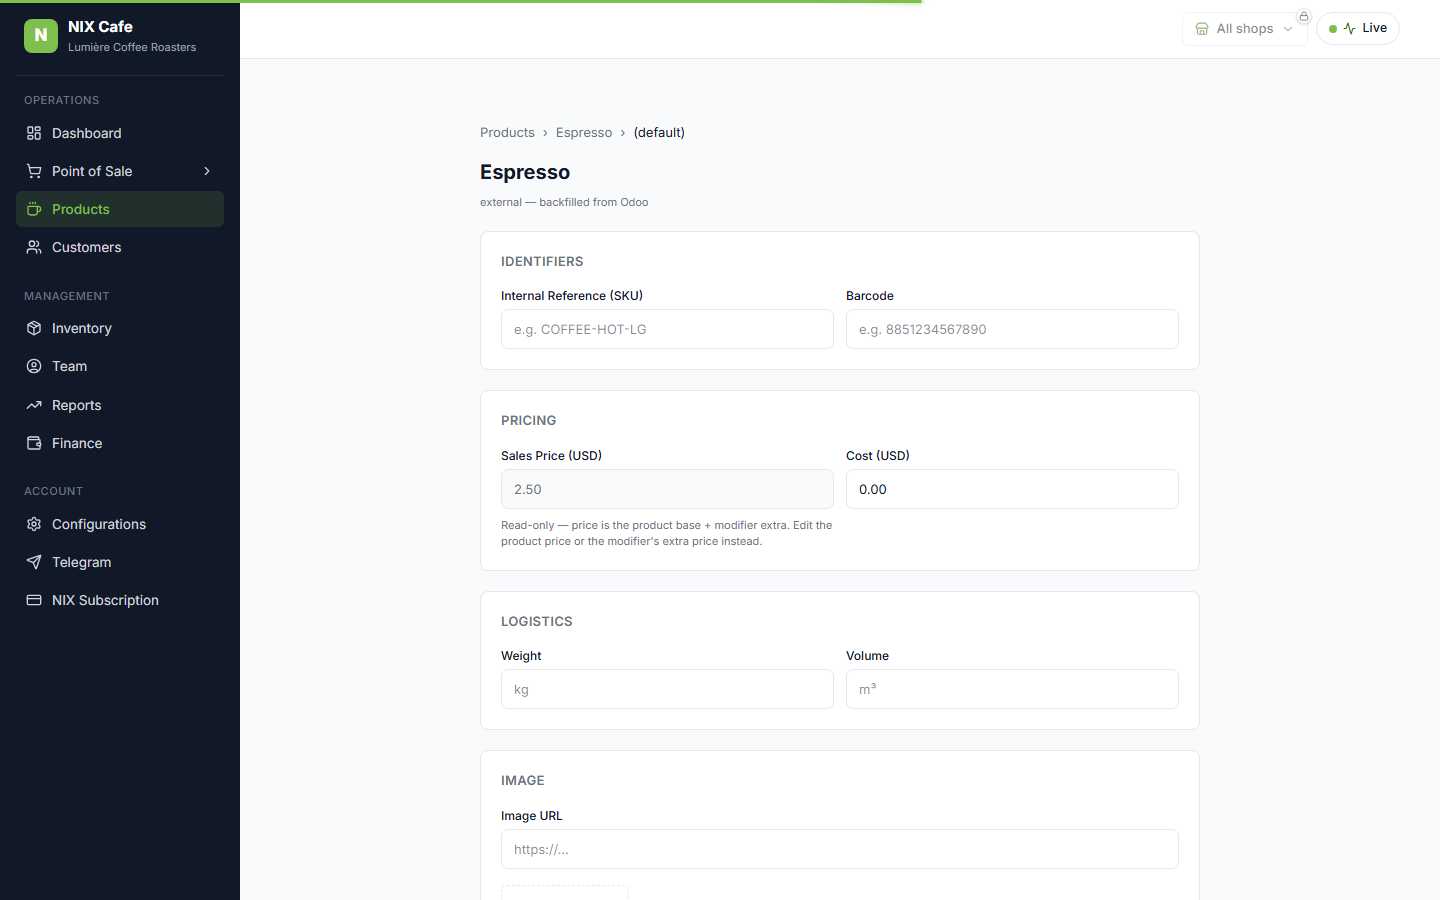Click the Live status button

point(1358,28)
